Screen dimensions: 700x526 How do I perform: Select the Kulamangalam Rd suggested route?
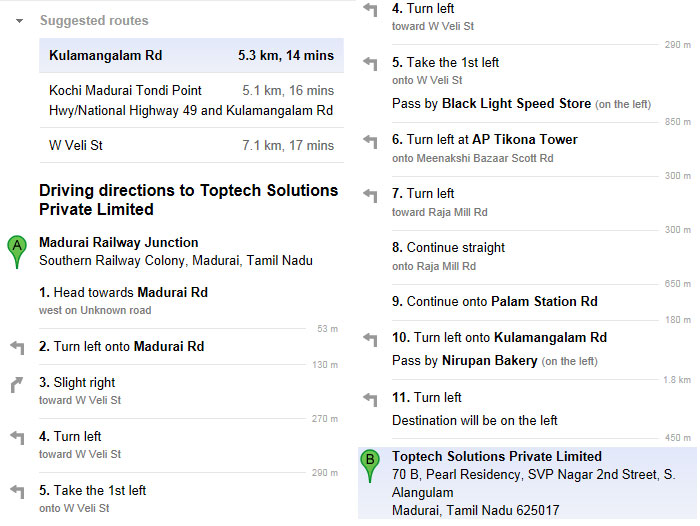coord(190,56)
